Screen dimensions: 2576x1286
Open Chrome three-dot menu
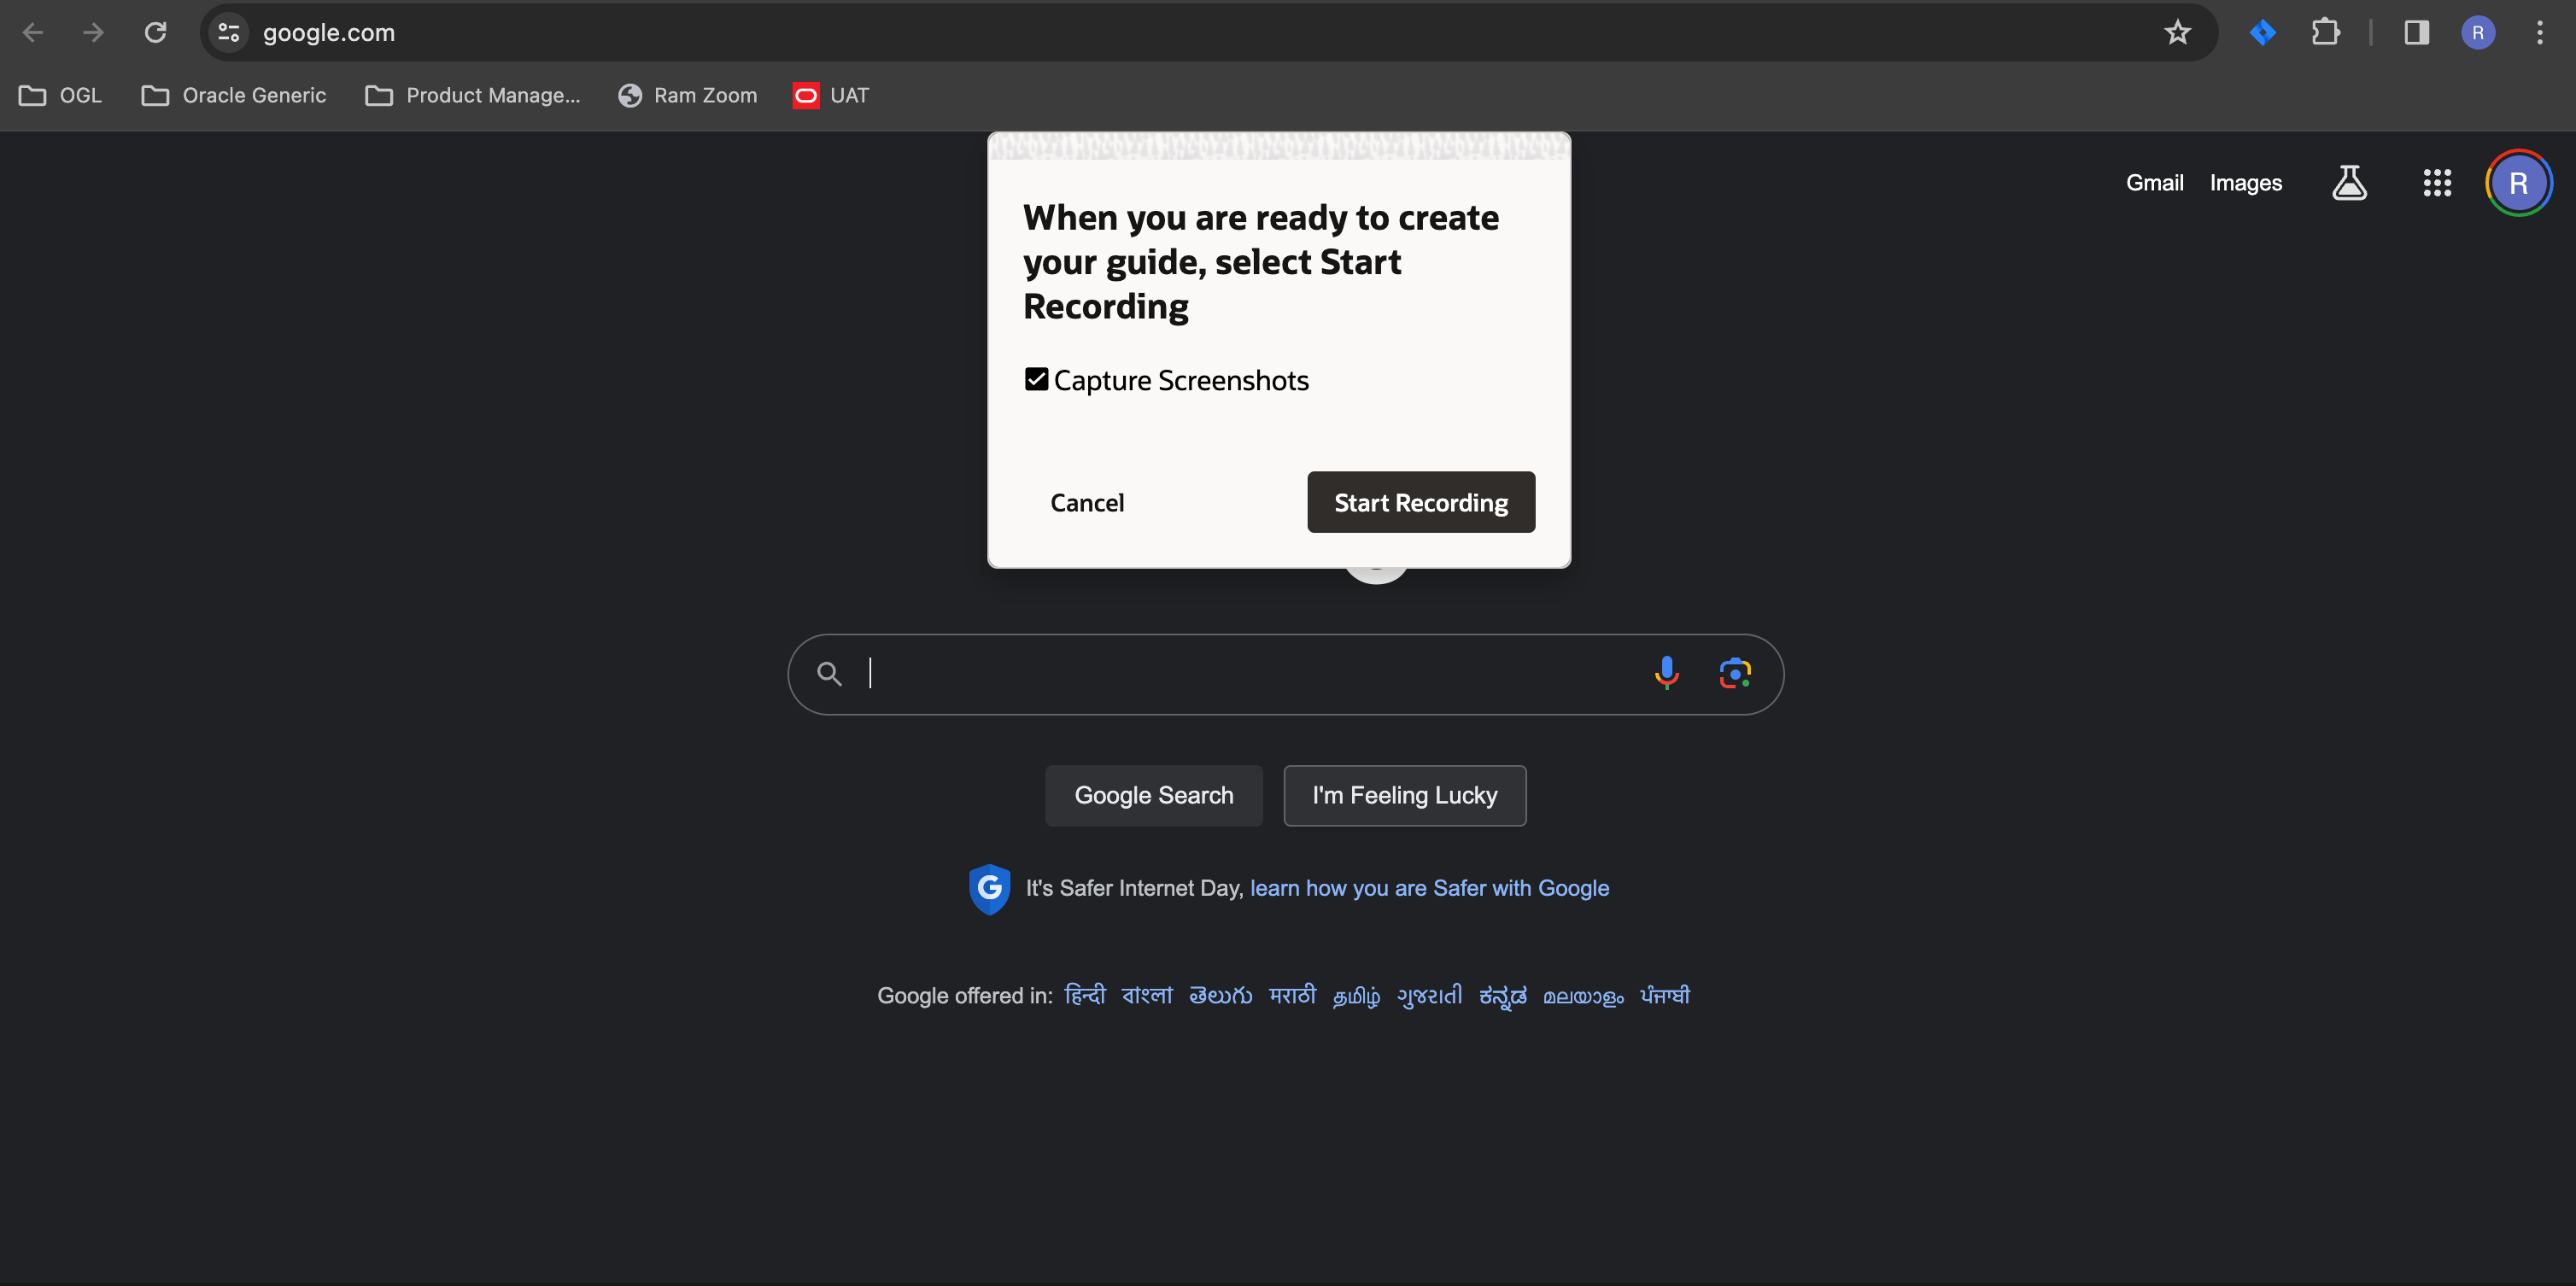[x=2539, y=33]
